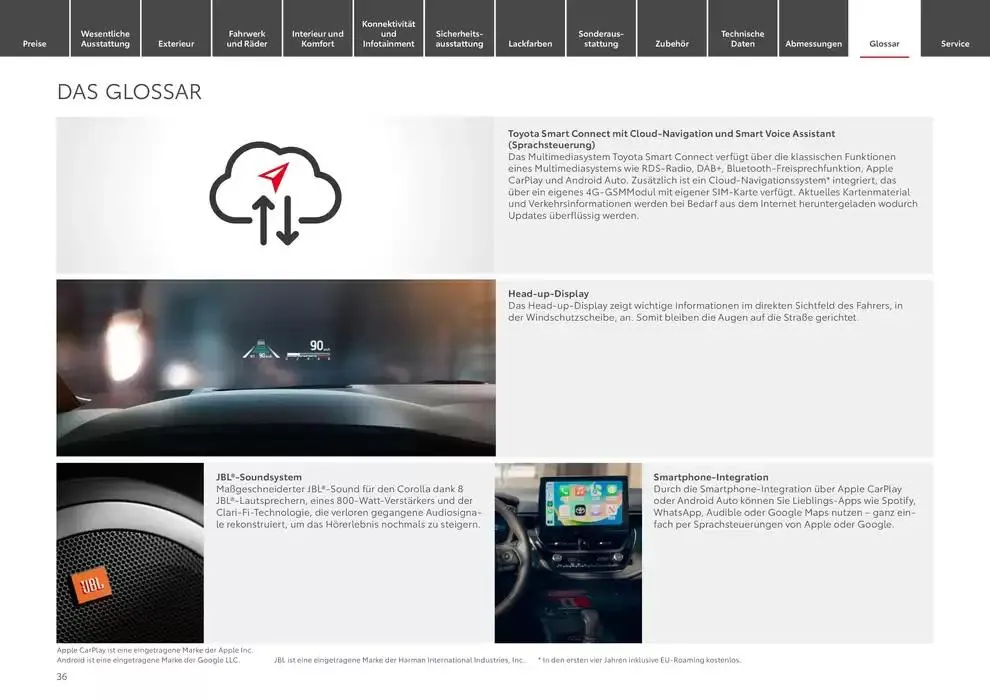Switch to the Wesentliche Ausstattung tab
Image resolution: width=990 pixels, height=700 pixels.
pos(105,39)
